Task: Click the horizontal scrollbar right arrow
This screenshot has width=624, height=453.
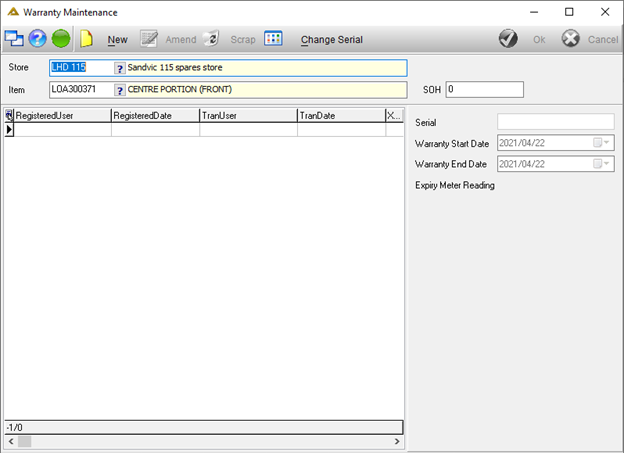Action: (397, 441)
